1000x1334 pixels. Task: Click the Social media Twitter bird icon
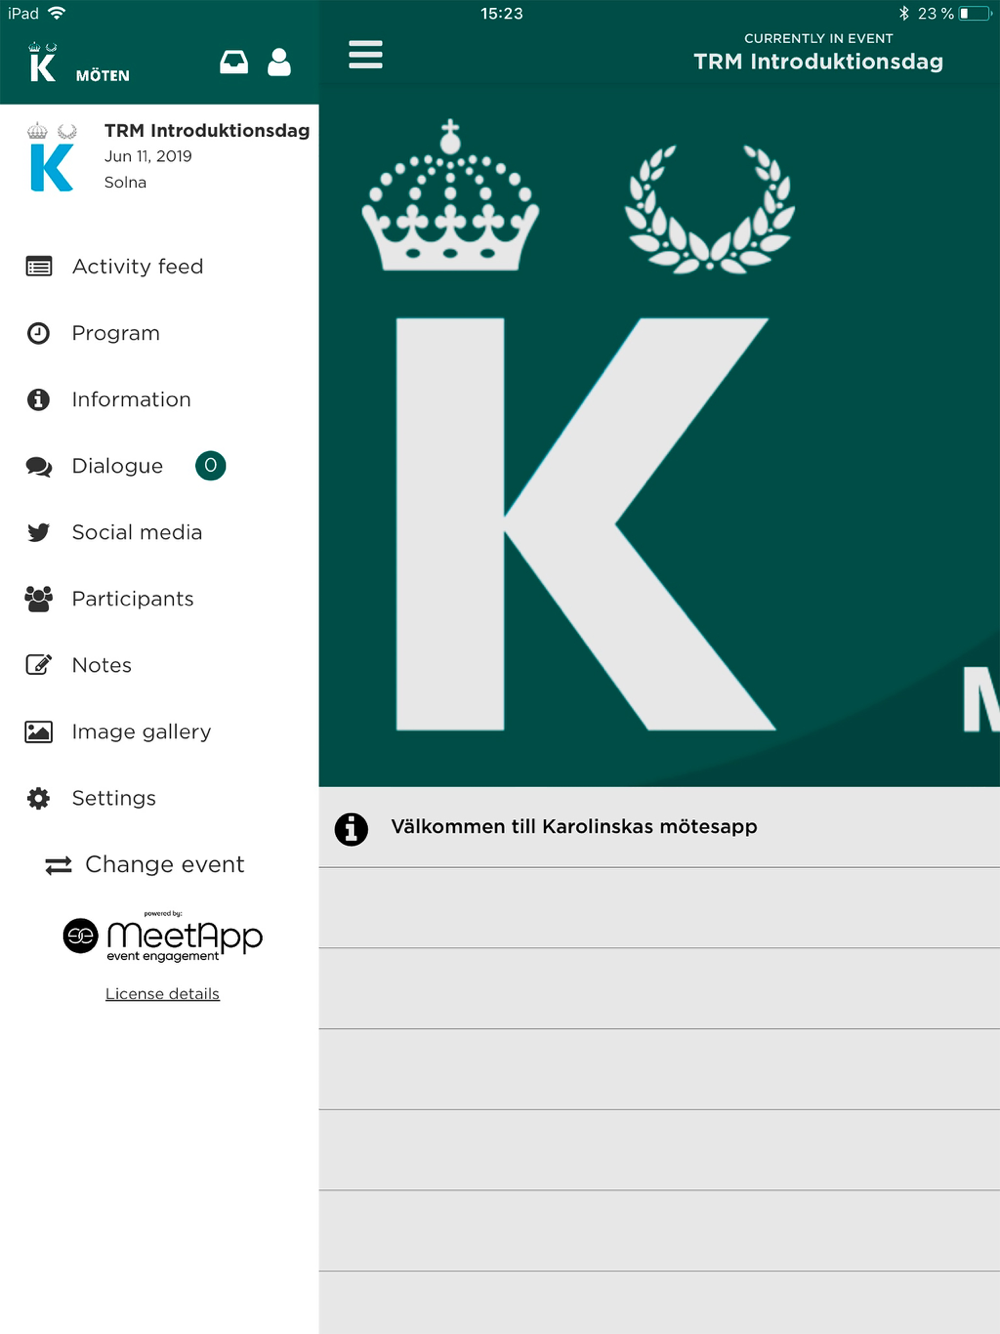point(39,532)
